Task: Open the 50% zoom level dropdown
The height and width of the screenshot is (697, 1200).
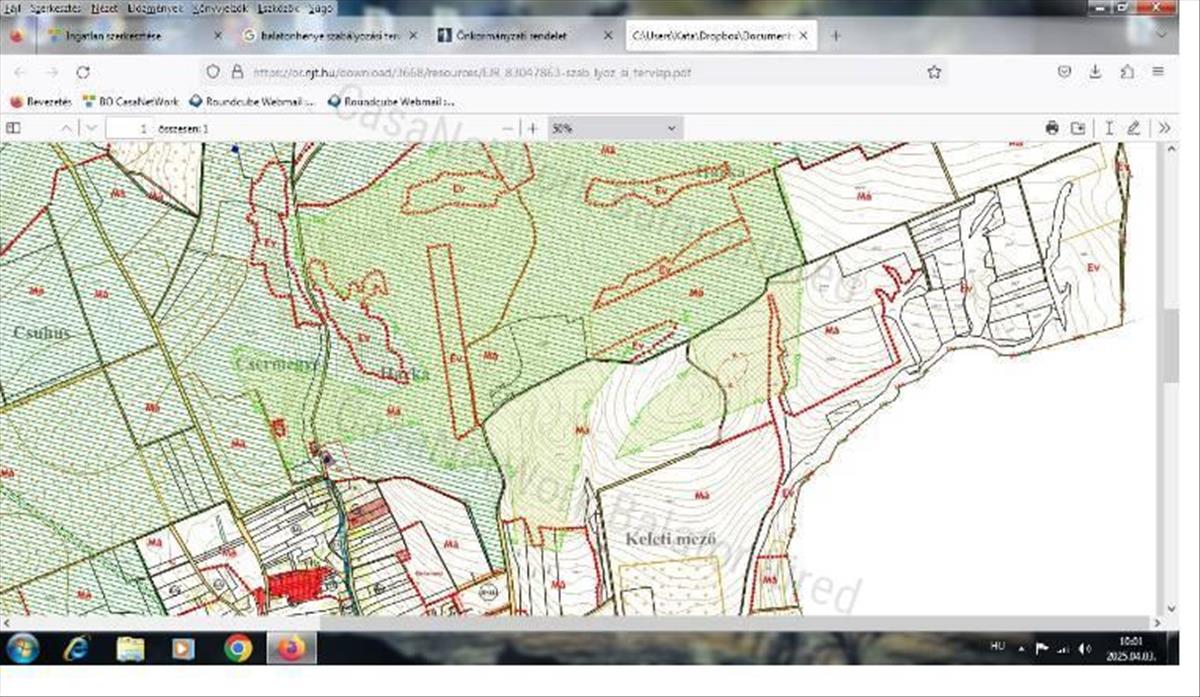Action: click(x=614, y=128)
